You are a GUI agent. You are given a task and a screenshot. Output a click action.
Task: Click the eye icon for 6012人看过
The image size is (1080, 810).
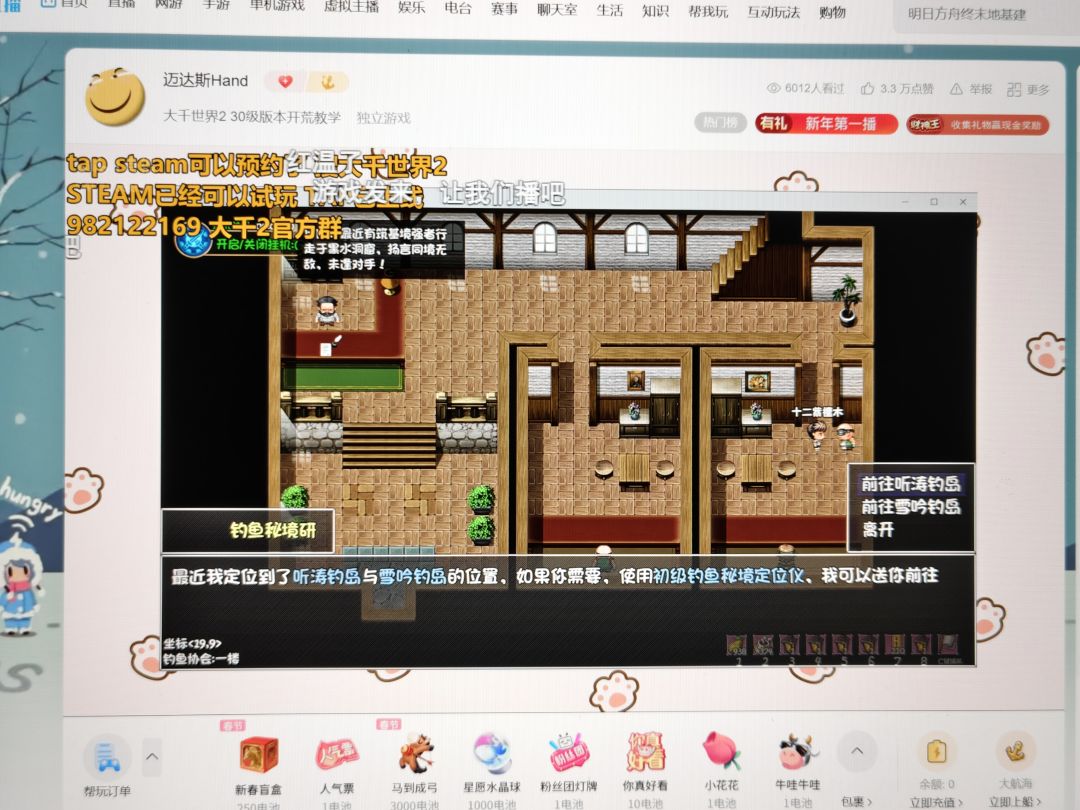[x=773, y=88]
